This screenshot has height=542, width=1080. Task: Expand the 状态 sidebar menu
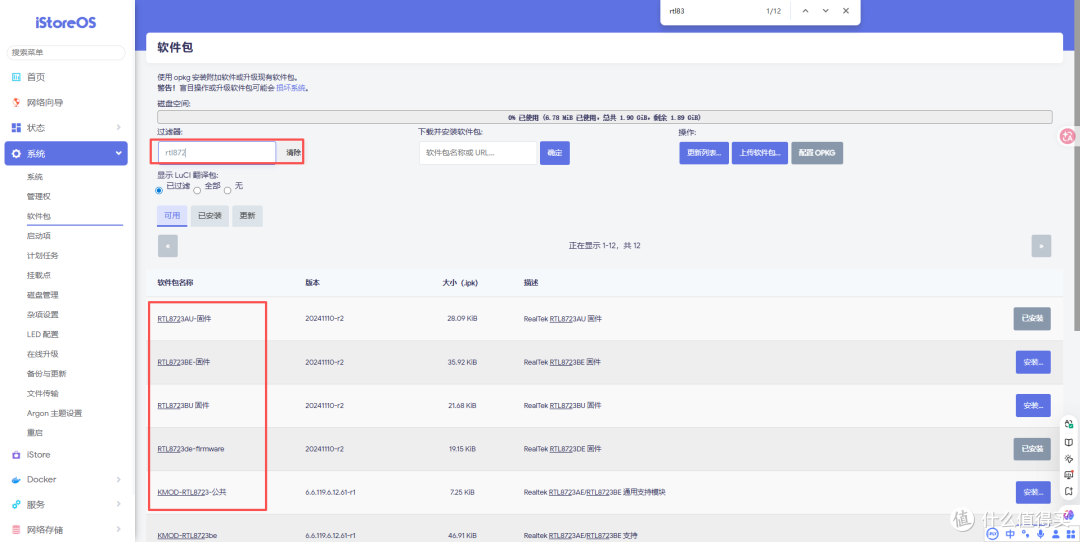click(x=118, y=127)
